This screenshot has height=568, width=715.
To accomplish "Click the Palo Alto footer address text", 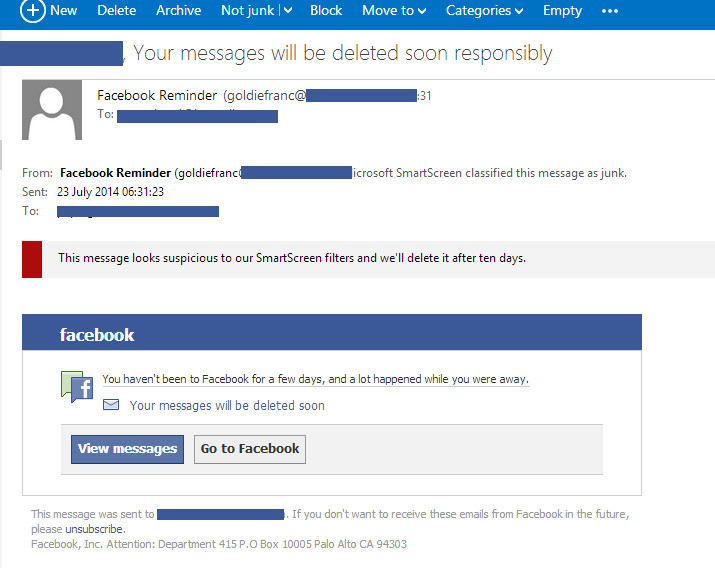I will coord(218,544).
